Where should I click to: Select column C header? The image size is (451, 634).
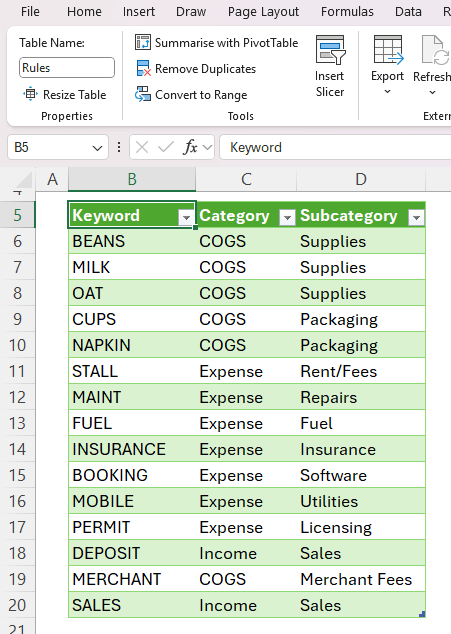click(246, 179)
